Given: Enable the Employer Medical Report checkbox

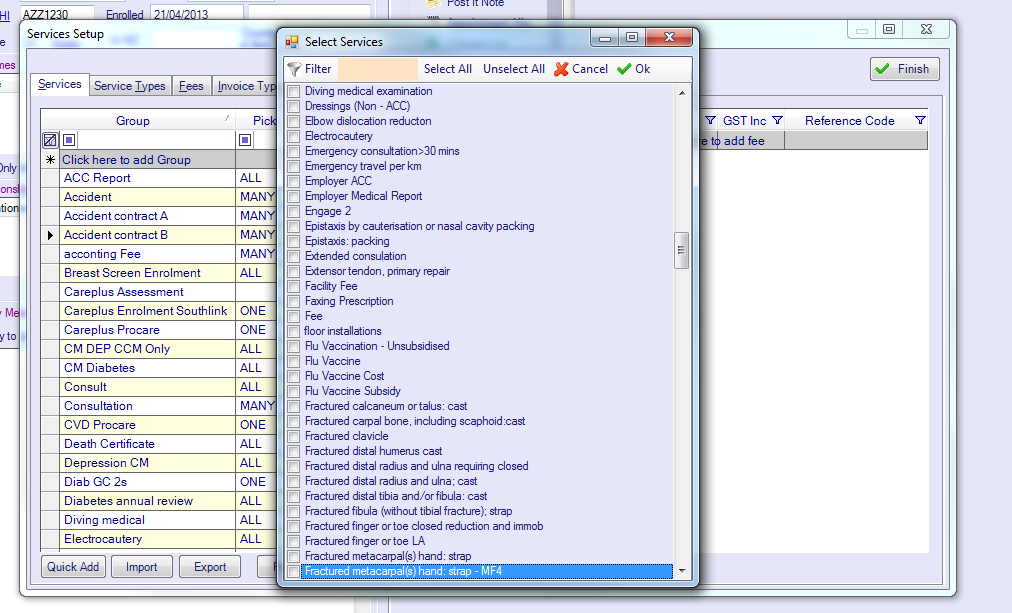Looking at the screenshot, I should 294,196.
